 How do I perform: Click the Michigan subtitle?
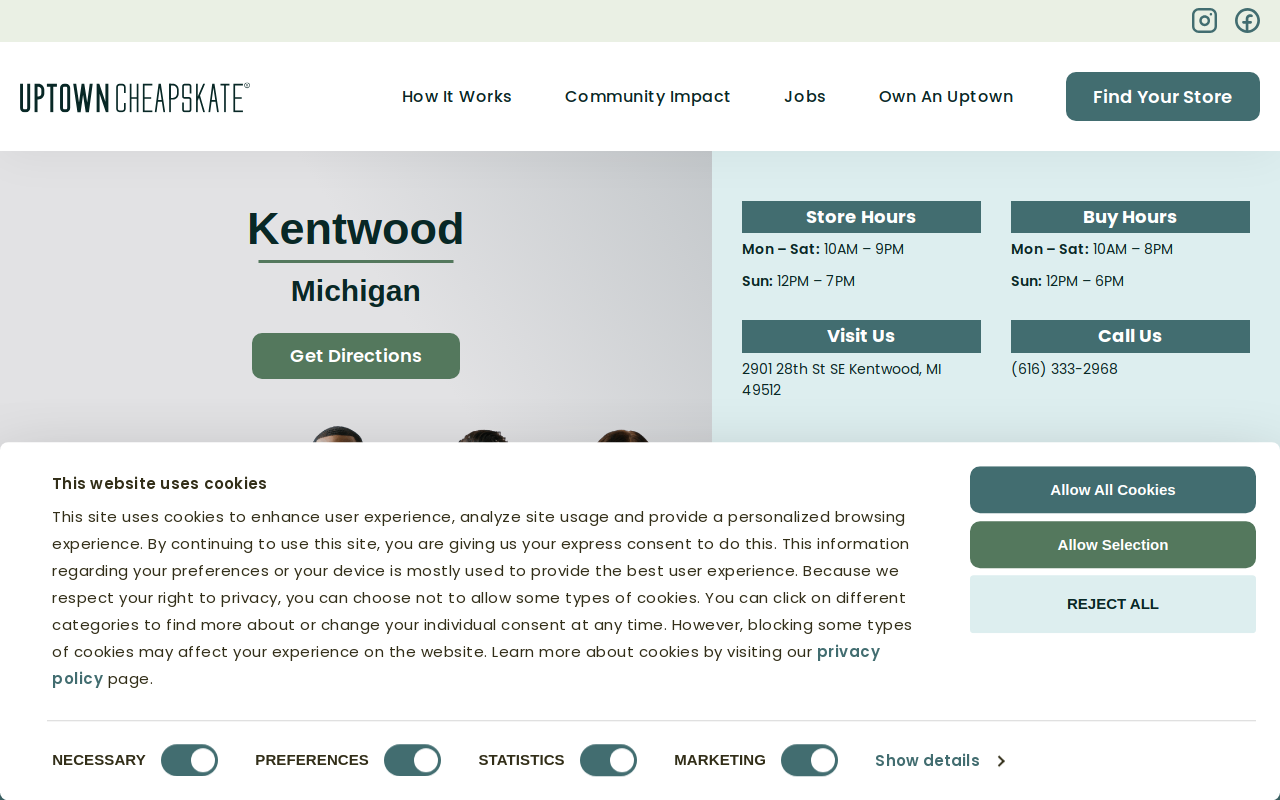[x=356, y=291]
